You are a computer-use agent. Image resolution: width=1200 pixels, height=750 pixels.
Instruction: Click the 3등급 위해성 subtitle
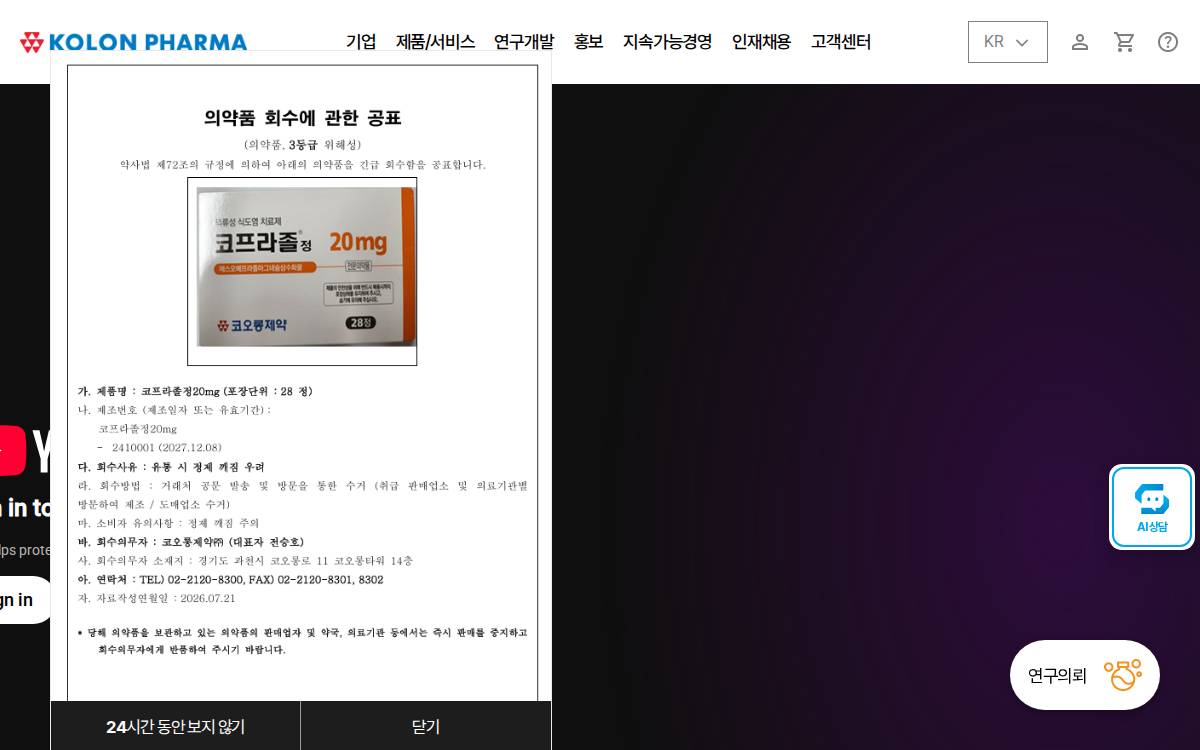pos(303,145)
